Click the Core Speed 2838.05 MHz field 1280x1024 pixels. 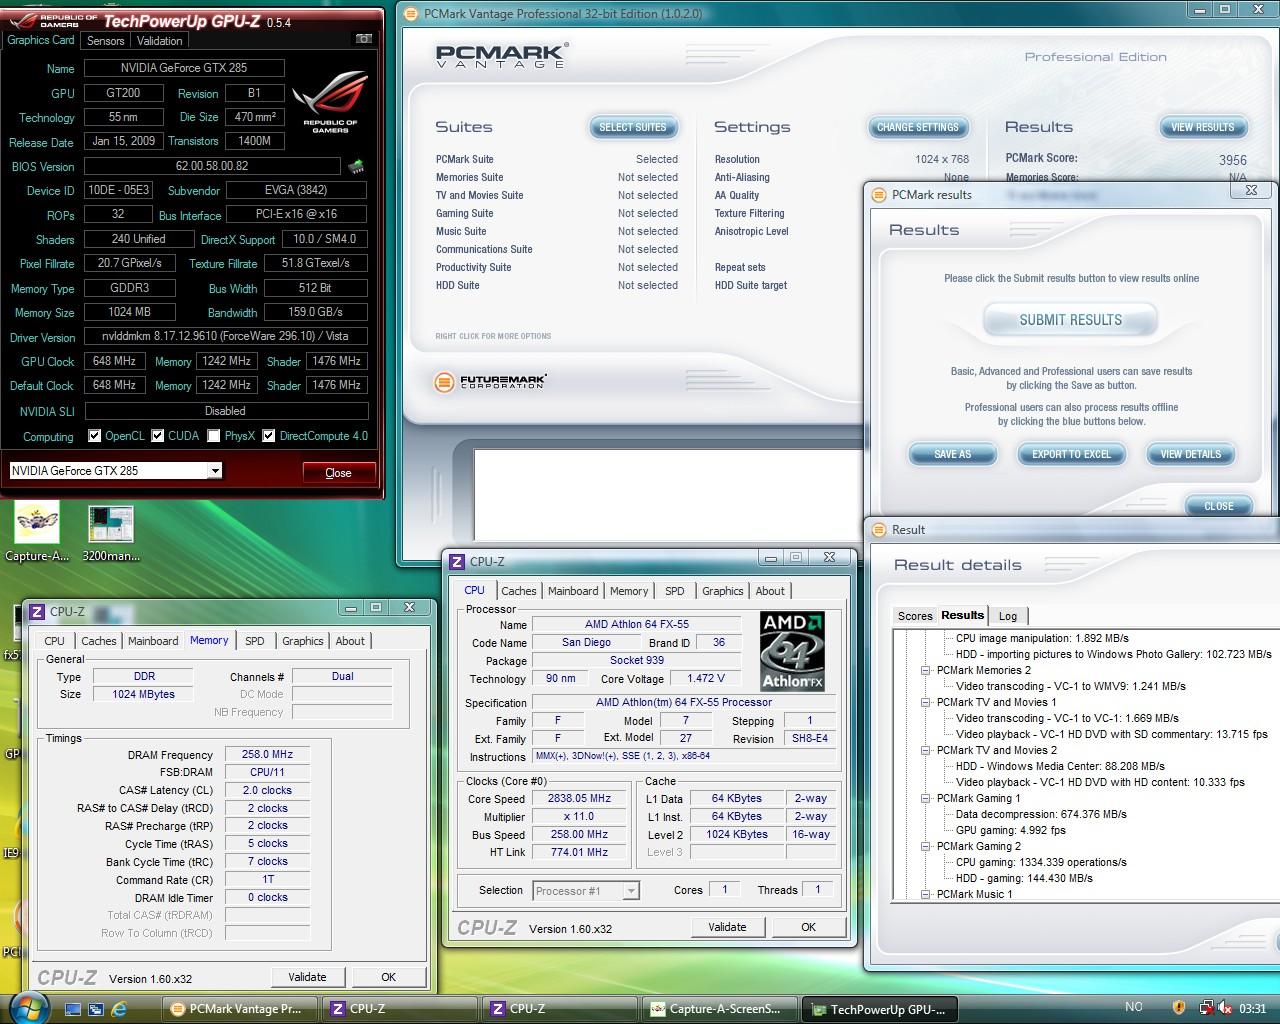click(x=579, y=798)
